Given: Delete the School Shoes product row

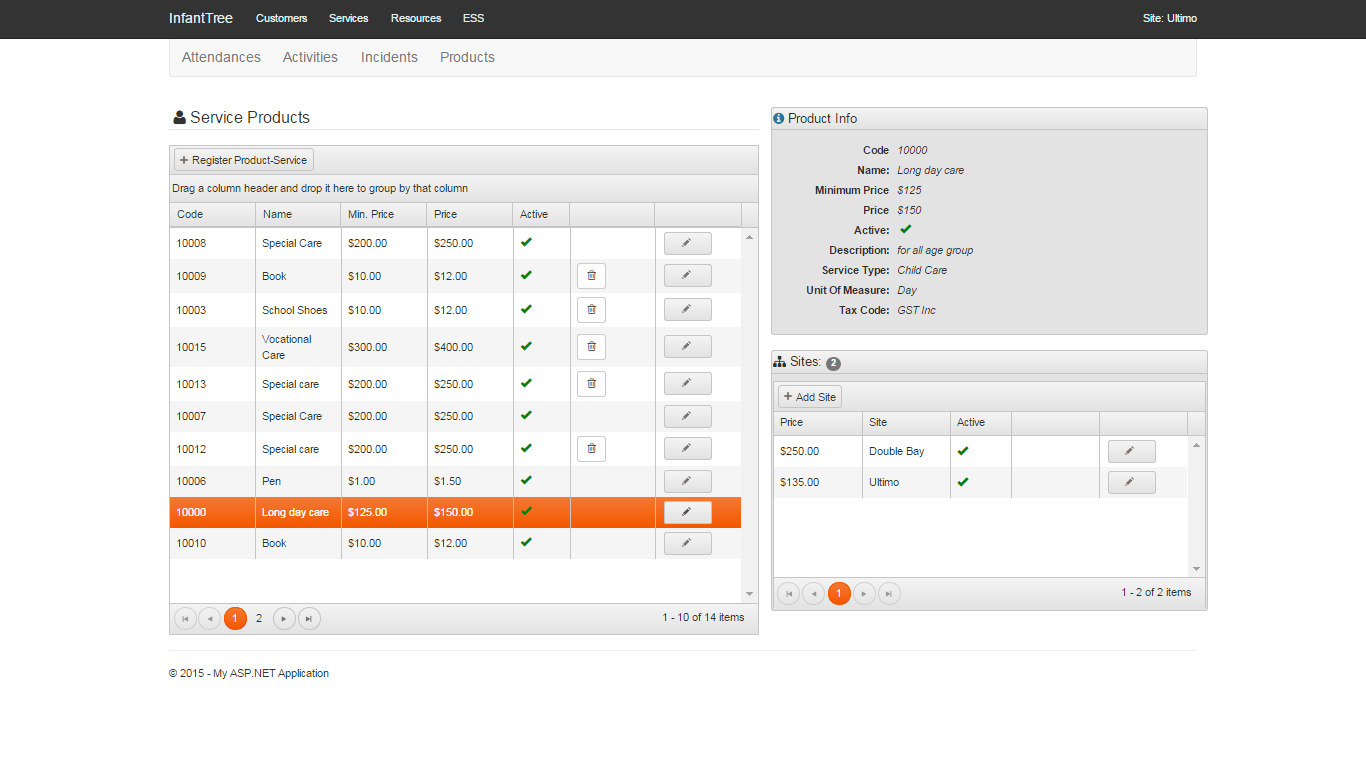Looking at the screenshot, I should pos(591,310).
